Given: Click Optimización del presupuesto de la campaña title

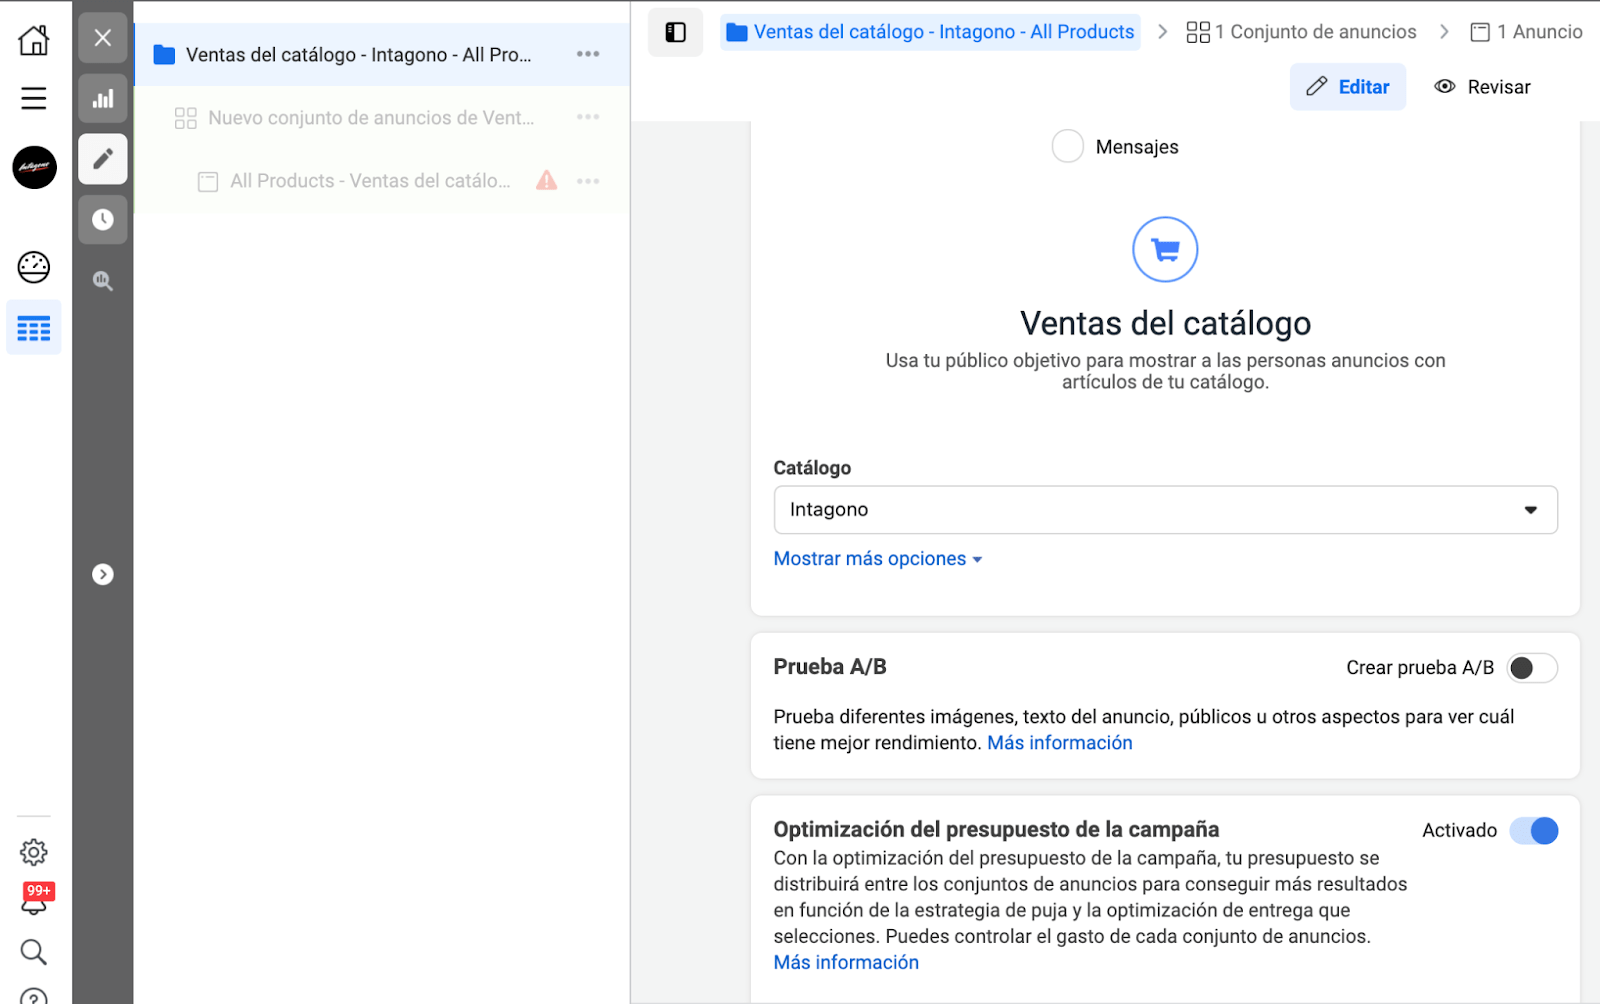Looking at the screenshot, I should pos(996,829).
